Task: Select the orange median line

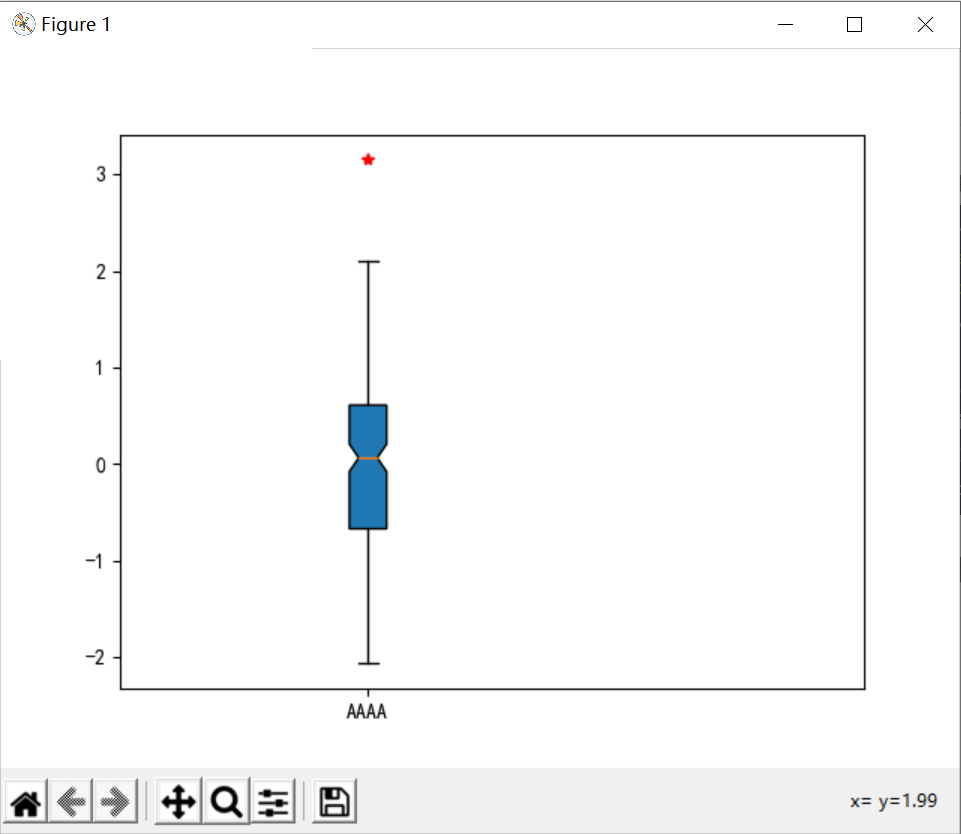Action: click(x=367, y=457)
